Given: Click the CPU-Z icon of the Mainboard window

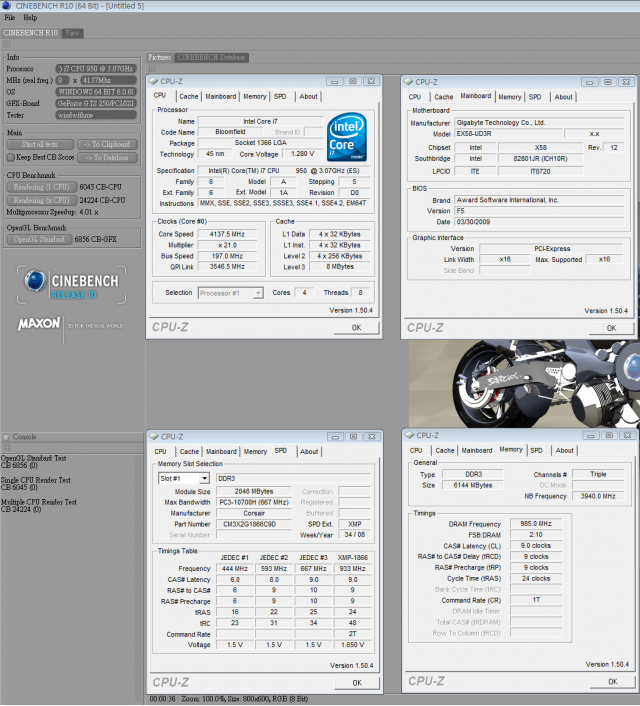Looking at the screenshot, I should click(408, 82).
